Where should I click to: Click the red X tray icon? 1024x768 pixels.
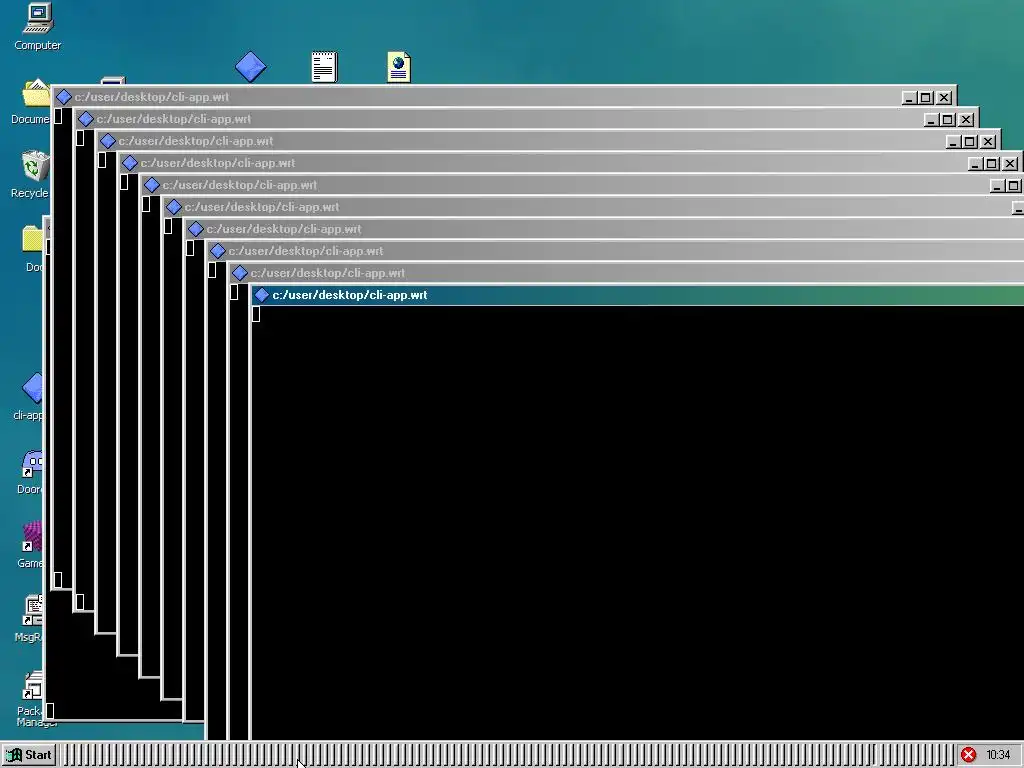(968, 755)
